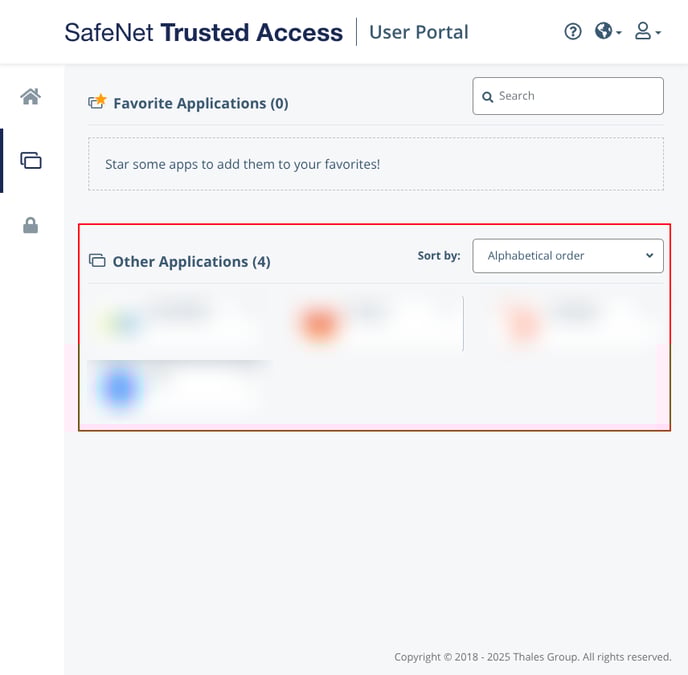688x675 pixels.
Task: Go to Home in the sidebar
Action: point(31,96)
